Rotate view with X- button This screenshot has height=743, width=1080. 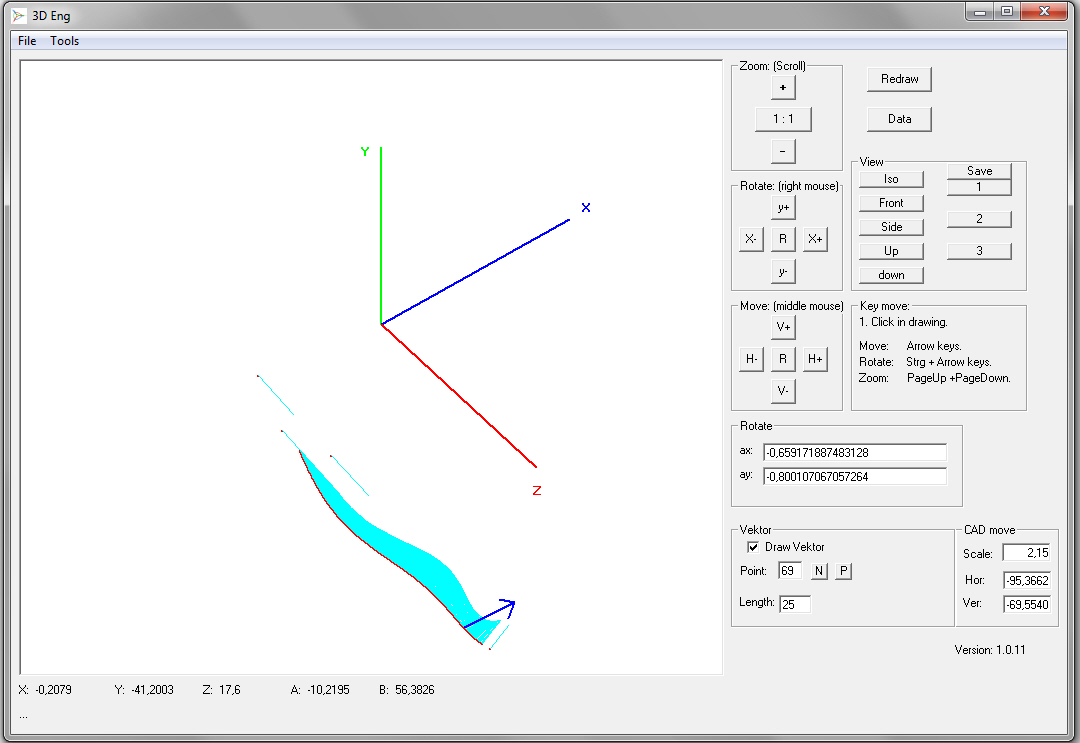click(750, 239)
